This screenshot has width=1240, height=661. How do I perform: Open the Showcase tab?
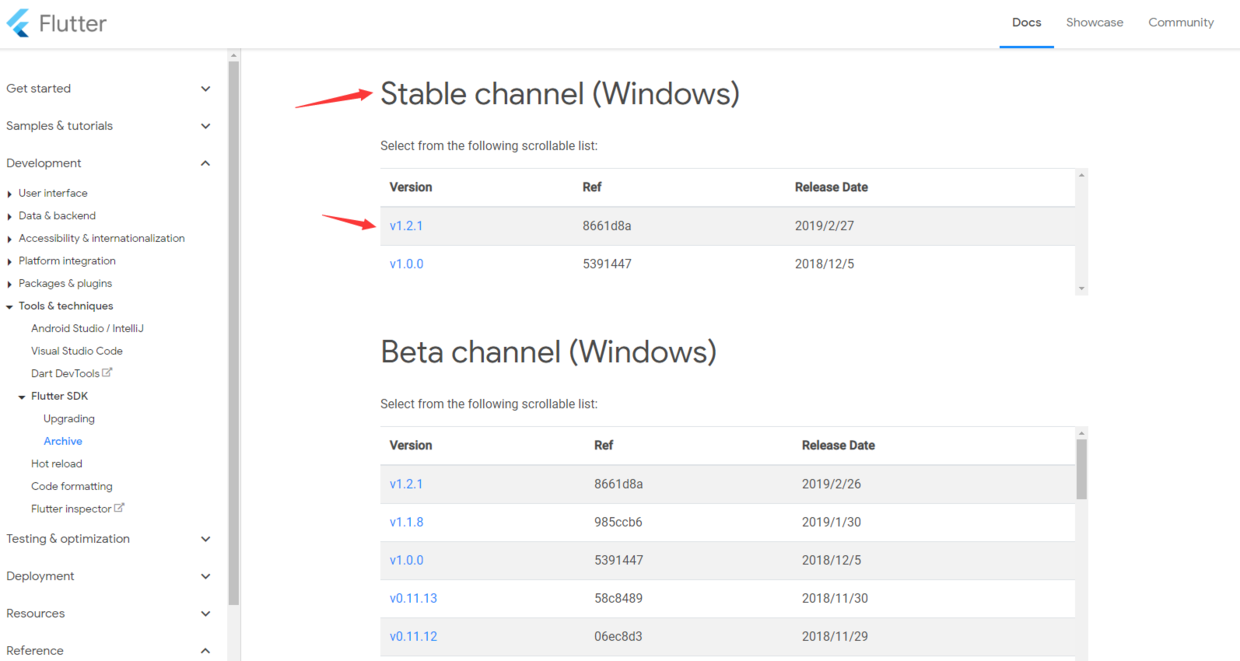1094,23
